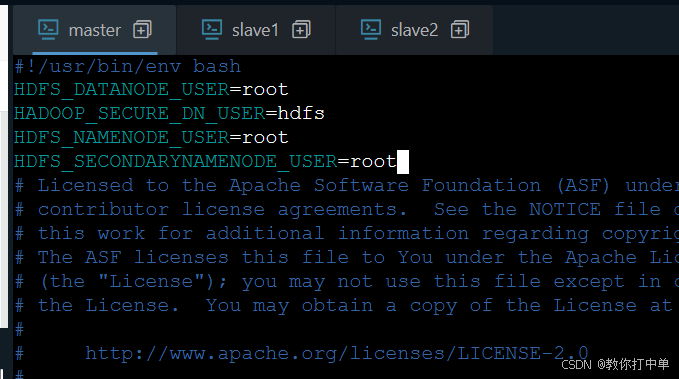Duplicate the slave2 session with plus icon
The width and height of the screenshot is (679, 379).
(460, 30)
